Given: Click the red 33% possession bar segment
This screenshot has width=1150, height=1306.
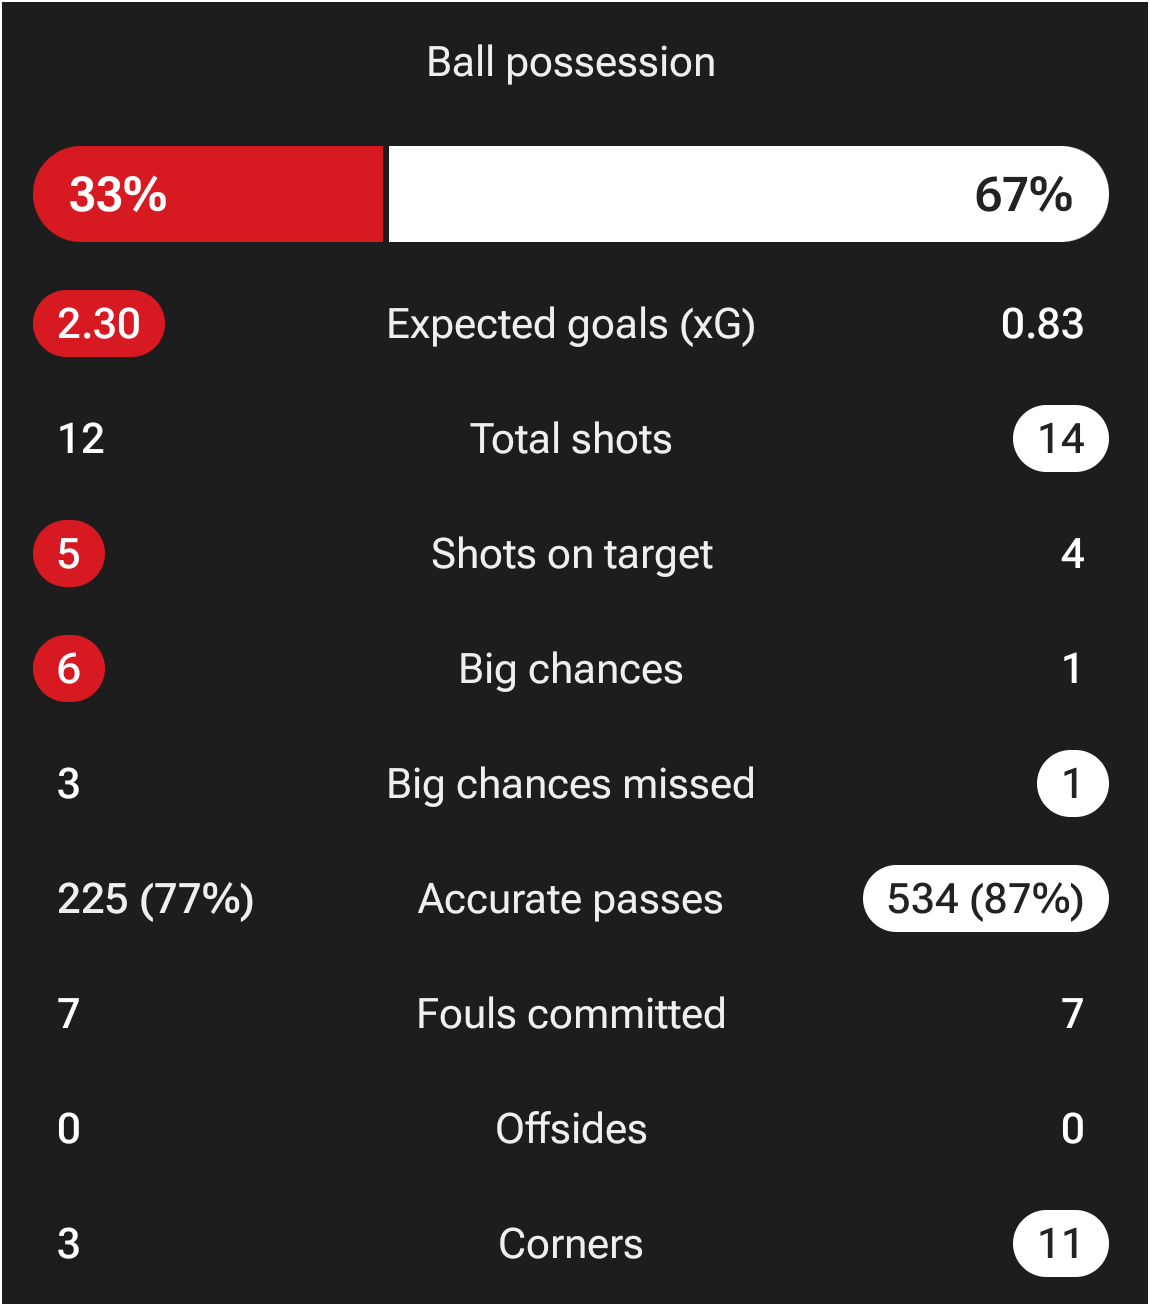Looking at the screenshot, I should tap(208, 194).
